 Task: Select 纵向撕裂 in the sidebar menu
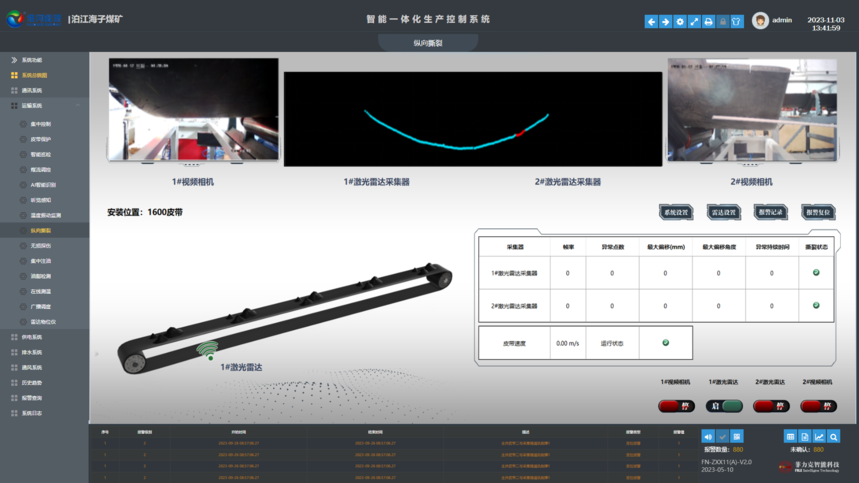[x=41, y=230]
